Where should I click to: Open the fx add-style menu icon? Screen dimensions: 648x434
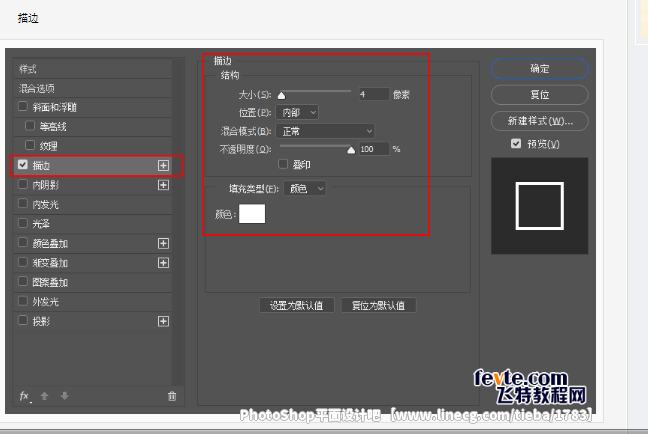click(x=24, y=396)
